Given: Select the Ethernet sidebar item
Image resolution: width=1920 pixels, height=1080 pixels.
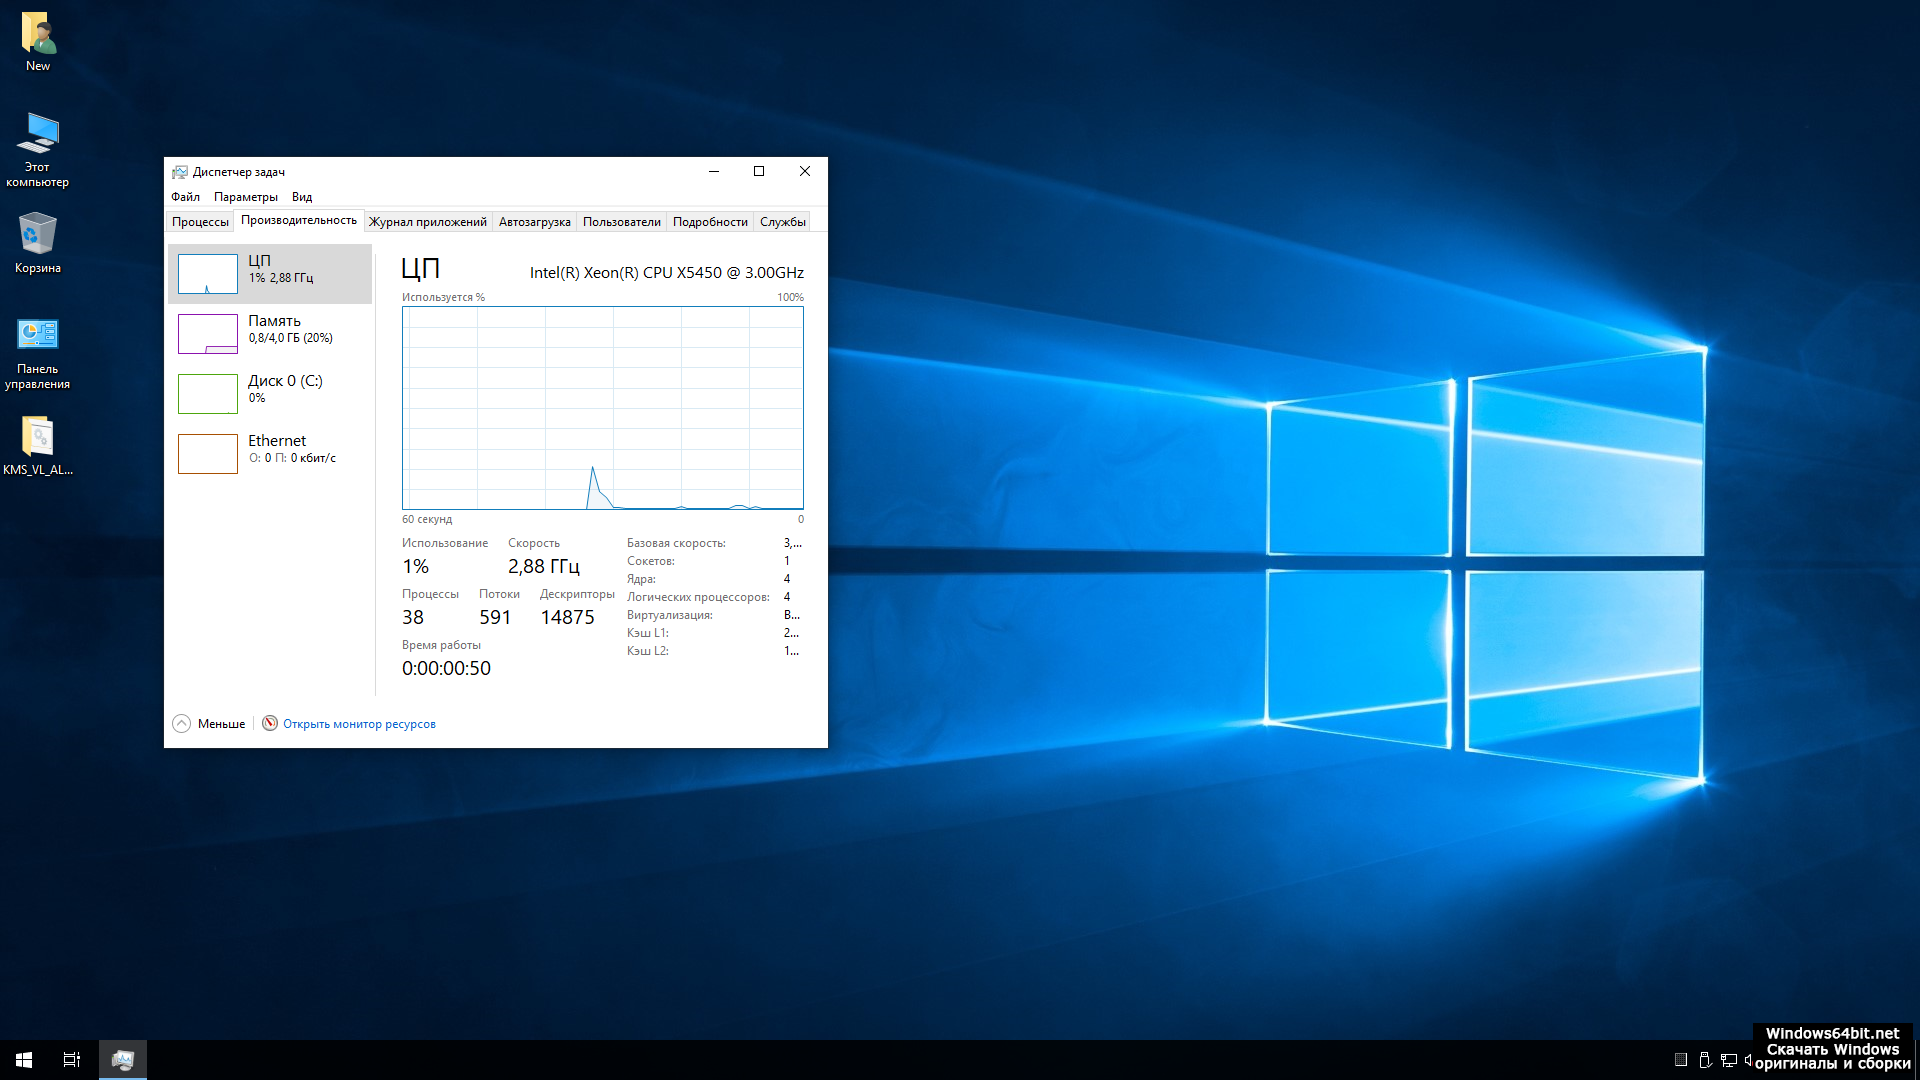Looking at the screenshot, I should click(x=277, y=441).
